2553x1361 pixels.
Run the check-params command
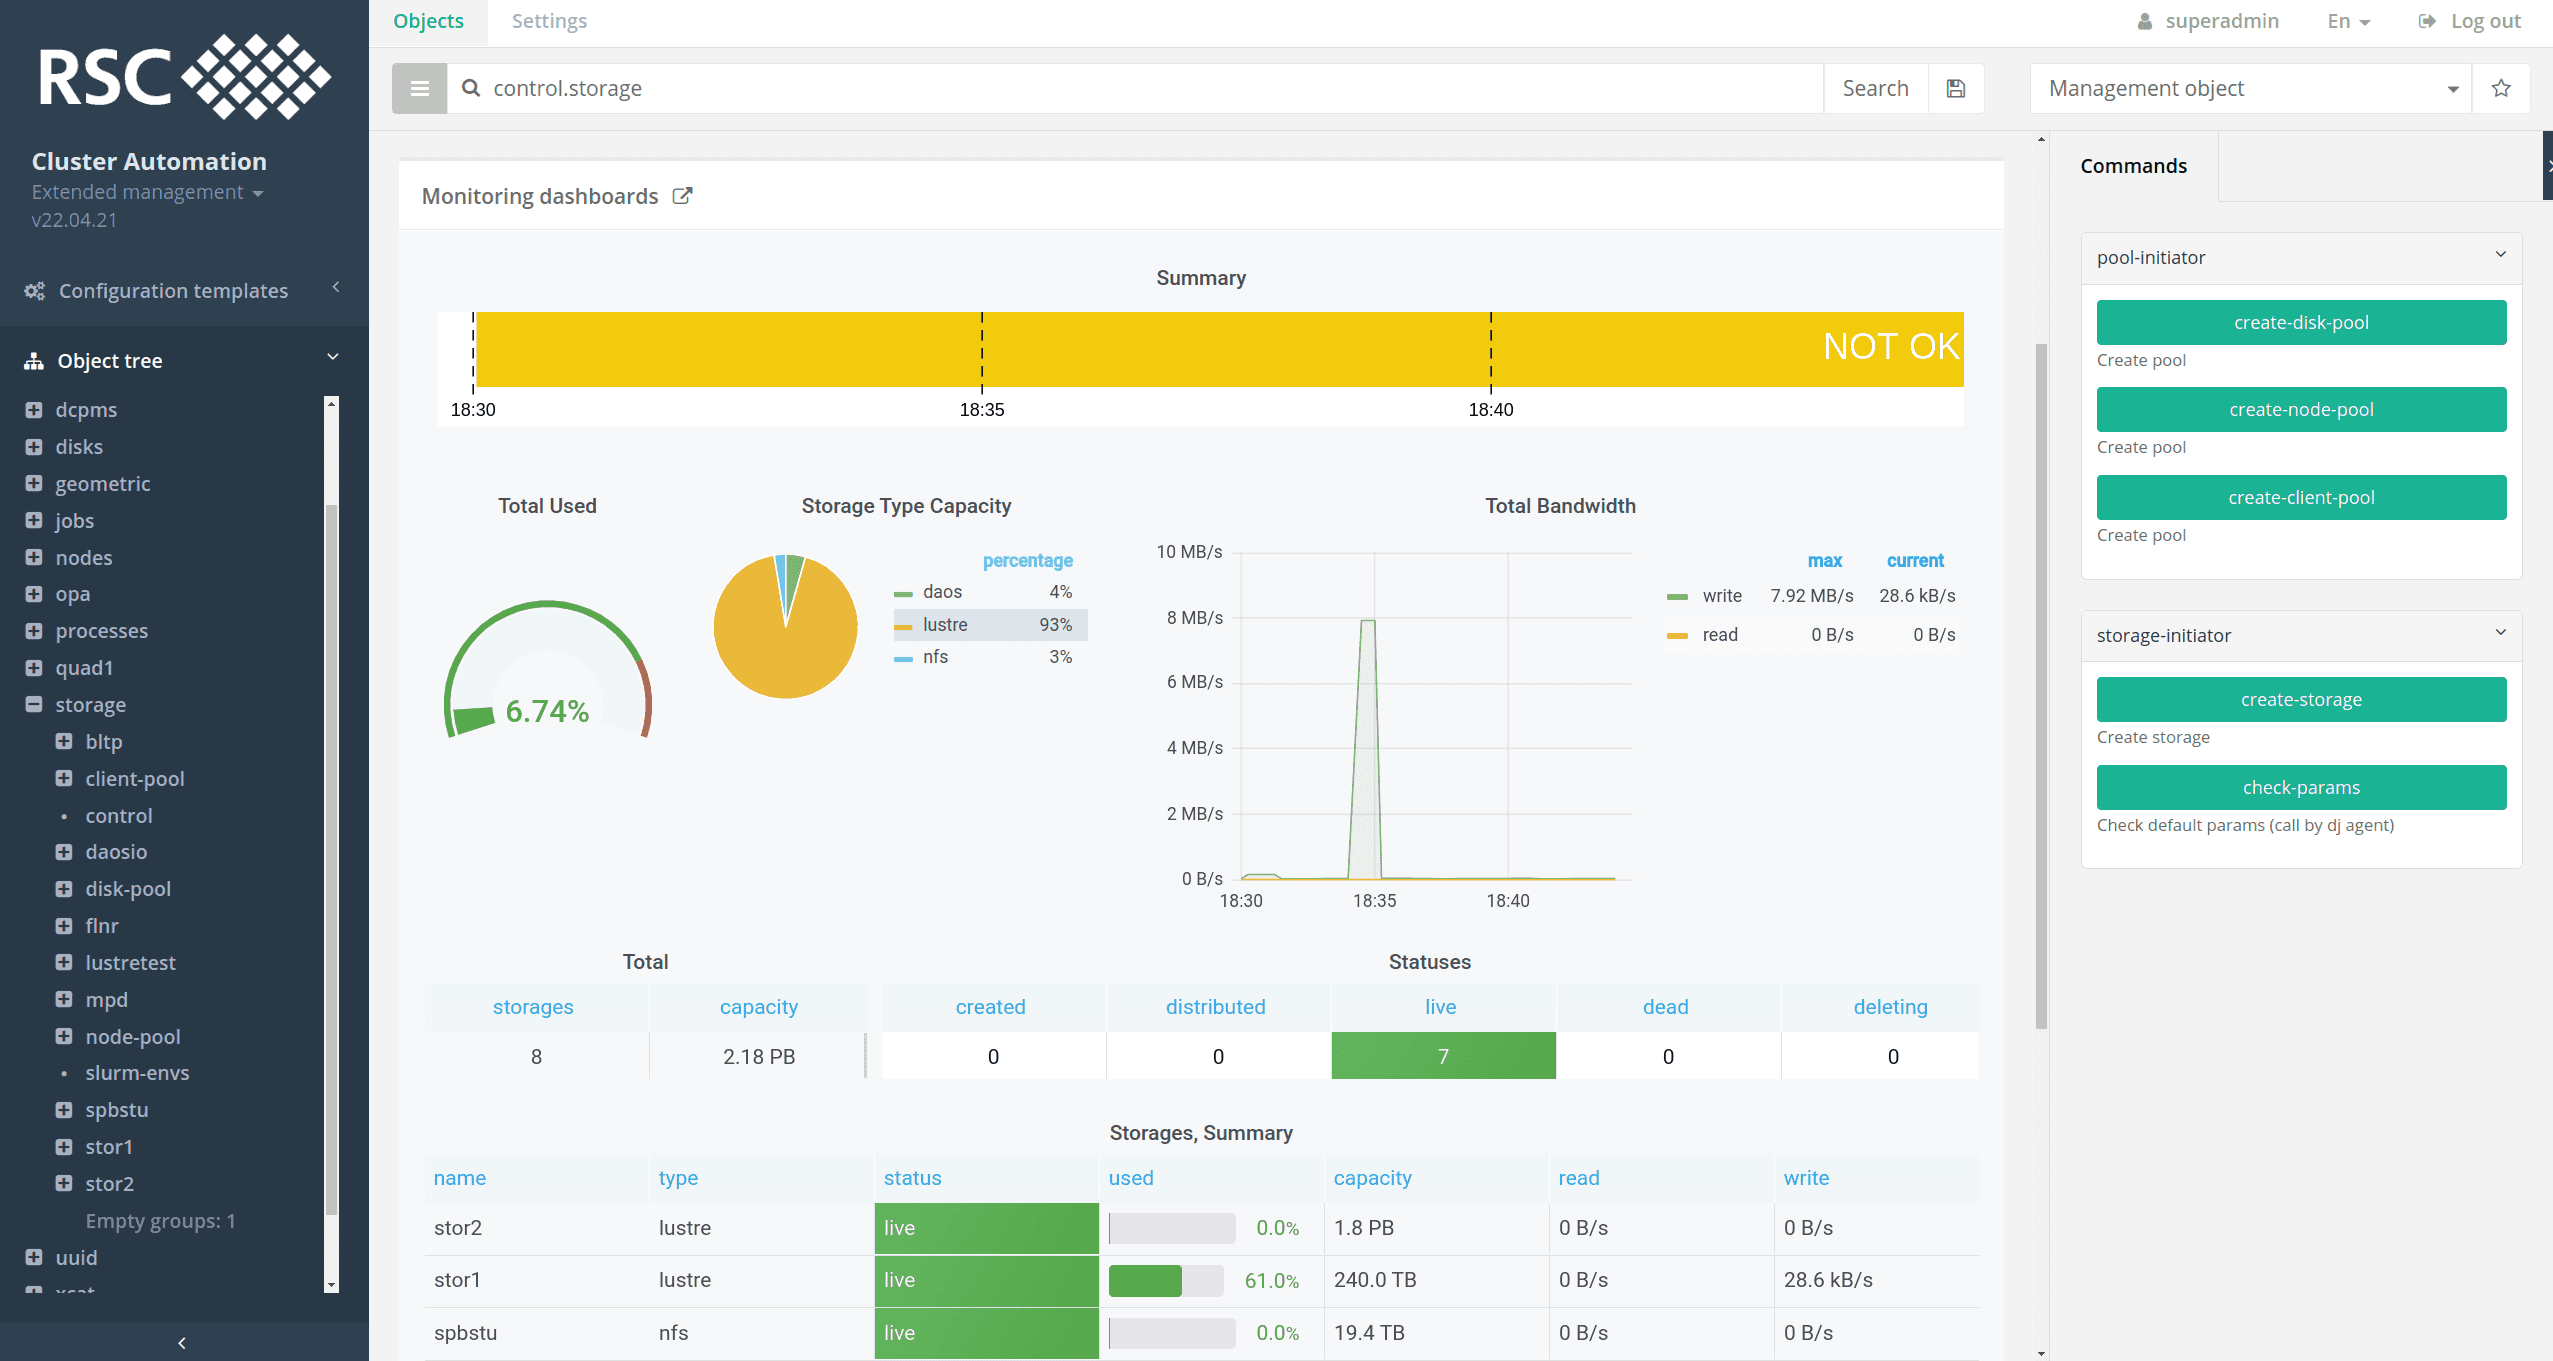click(x=2300, y=787)
